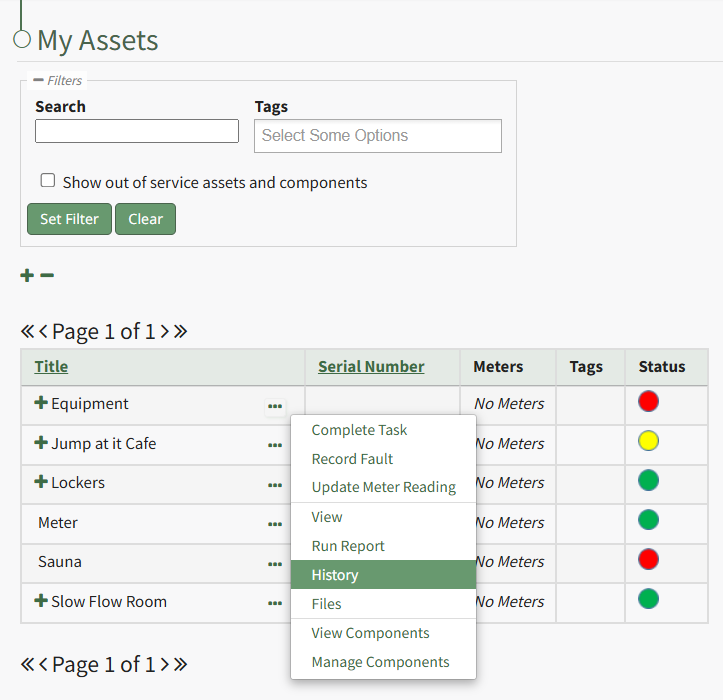The width and height of the screenshot is (723, 700).
Task: Open the three-dot menu for Sauna row
Action: coord(274,564)
